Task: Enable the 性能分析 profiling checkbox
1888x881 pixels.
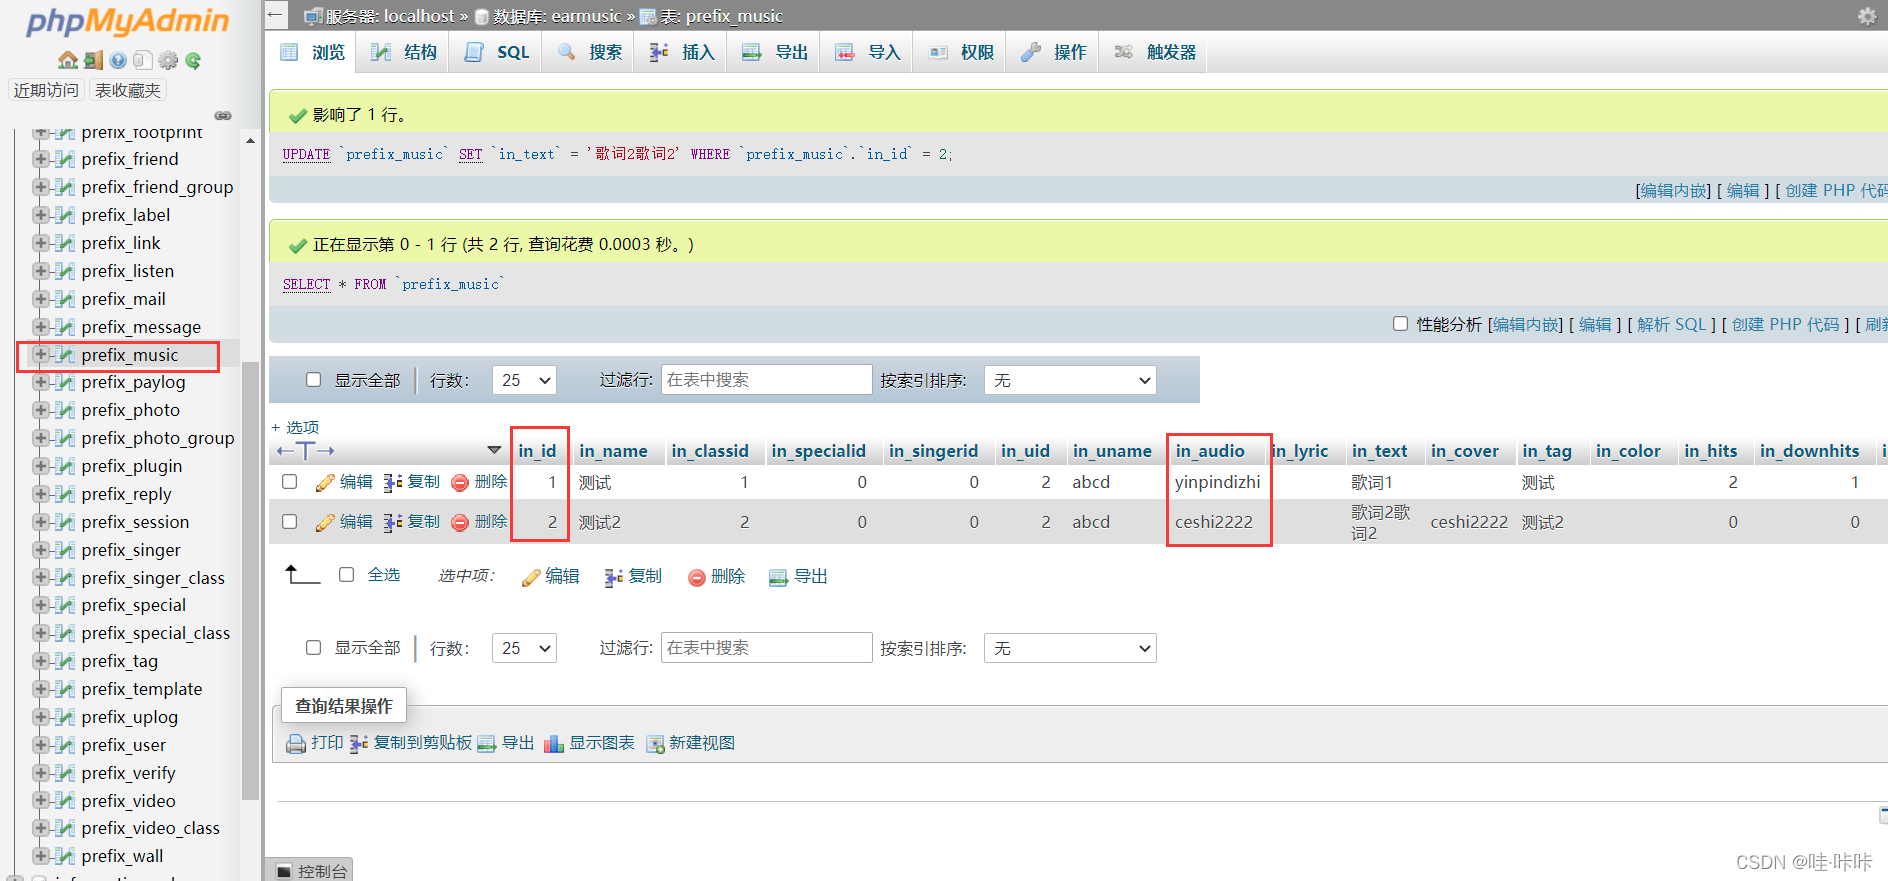Action: click(x=1400, y=323)
